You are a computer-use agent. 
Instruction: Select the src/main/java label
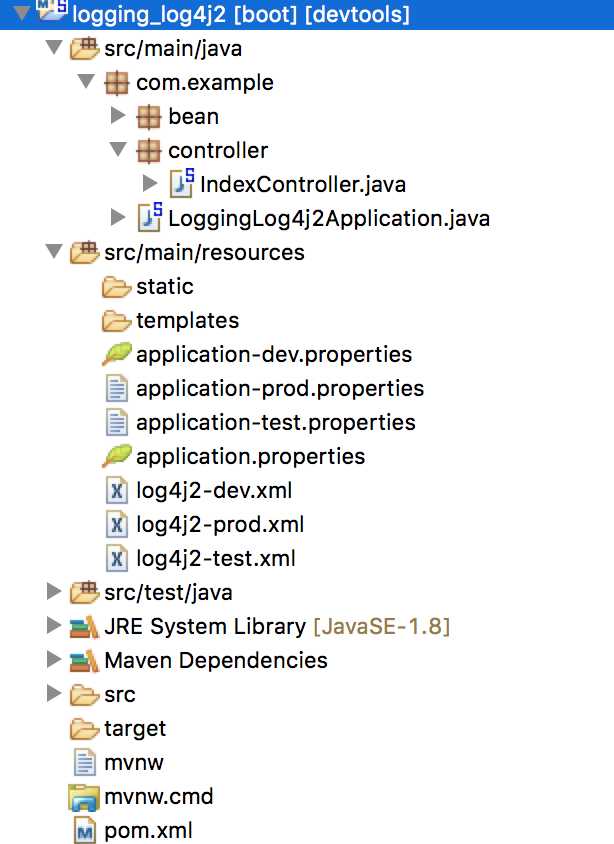[173, 49]
